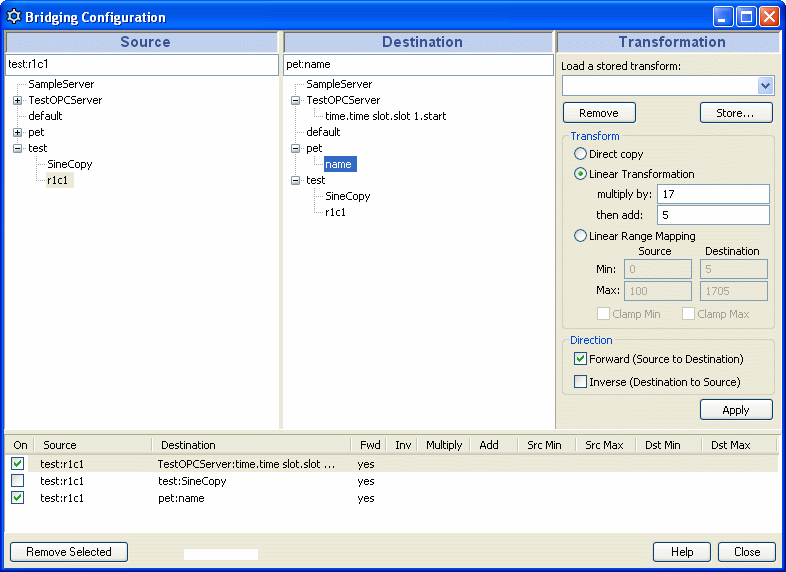
Task: Click the Destination panel header
Action: point(419,42)
